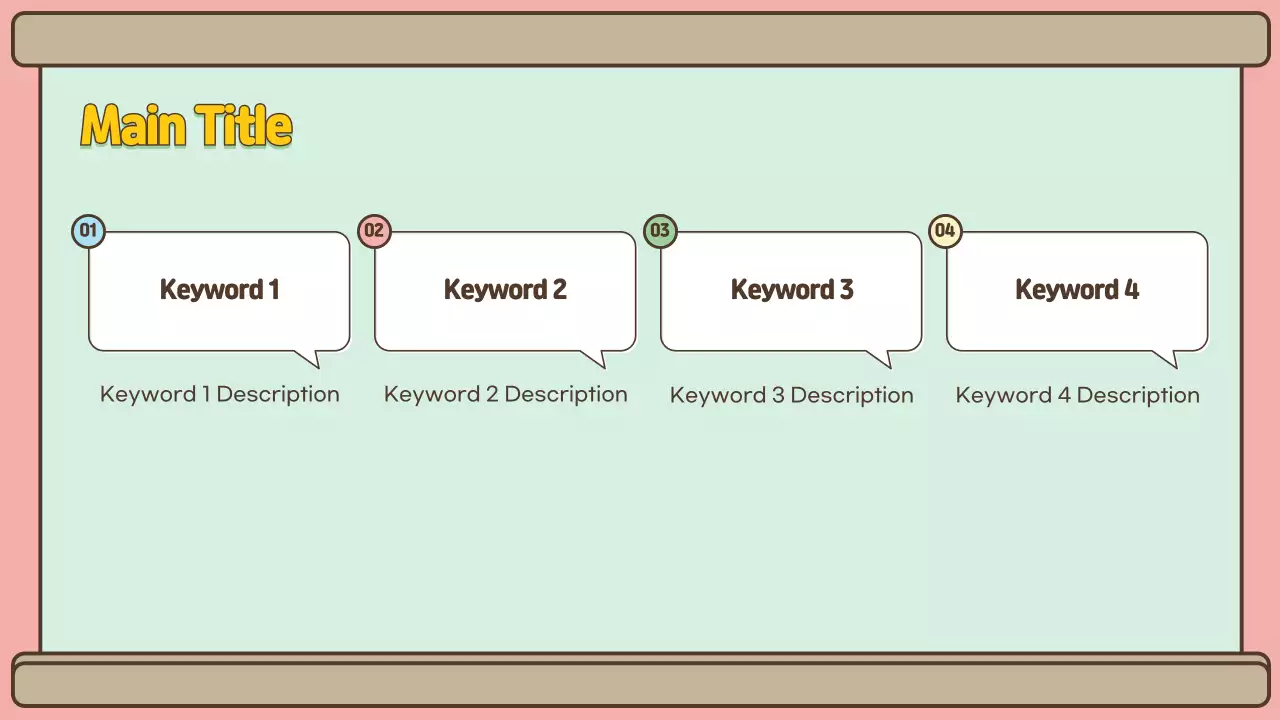The width and height of the screenshot is (1280, 720).
Task: Click the Keyword 3 bubble text
Action: coord(791,290)
